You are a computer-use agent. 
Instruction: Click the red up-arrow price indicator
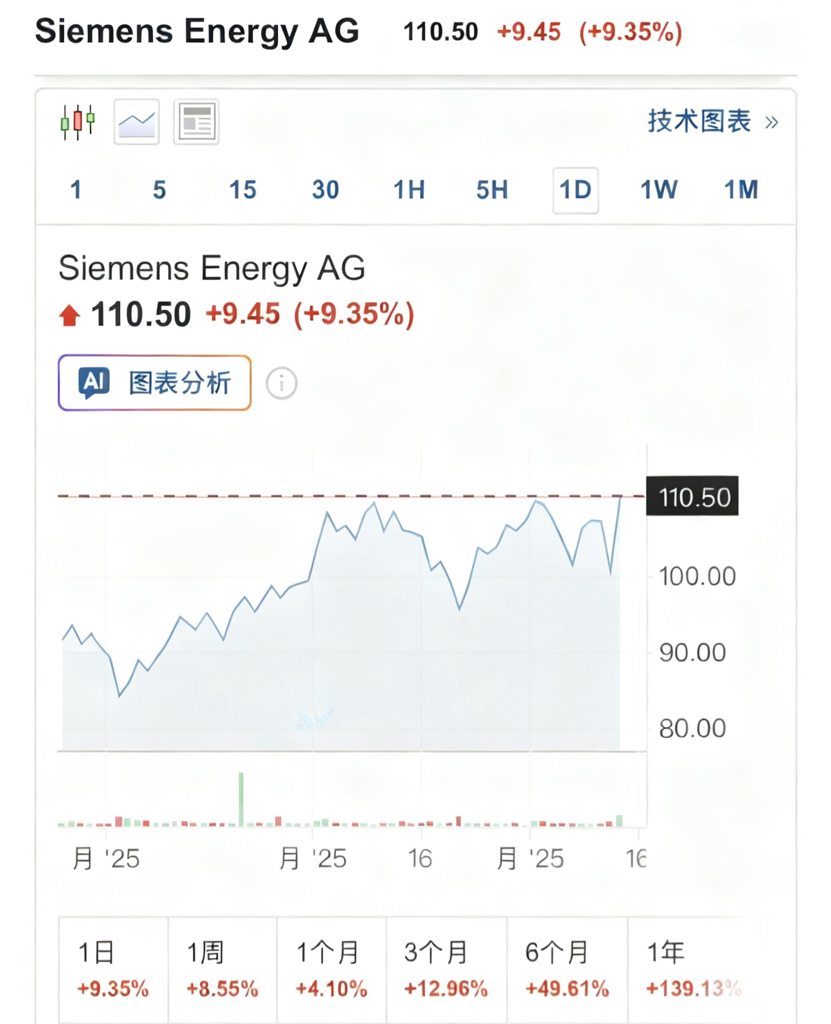pyautogui.click(x=69, y=316)
